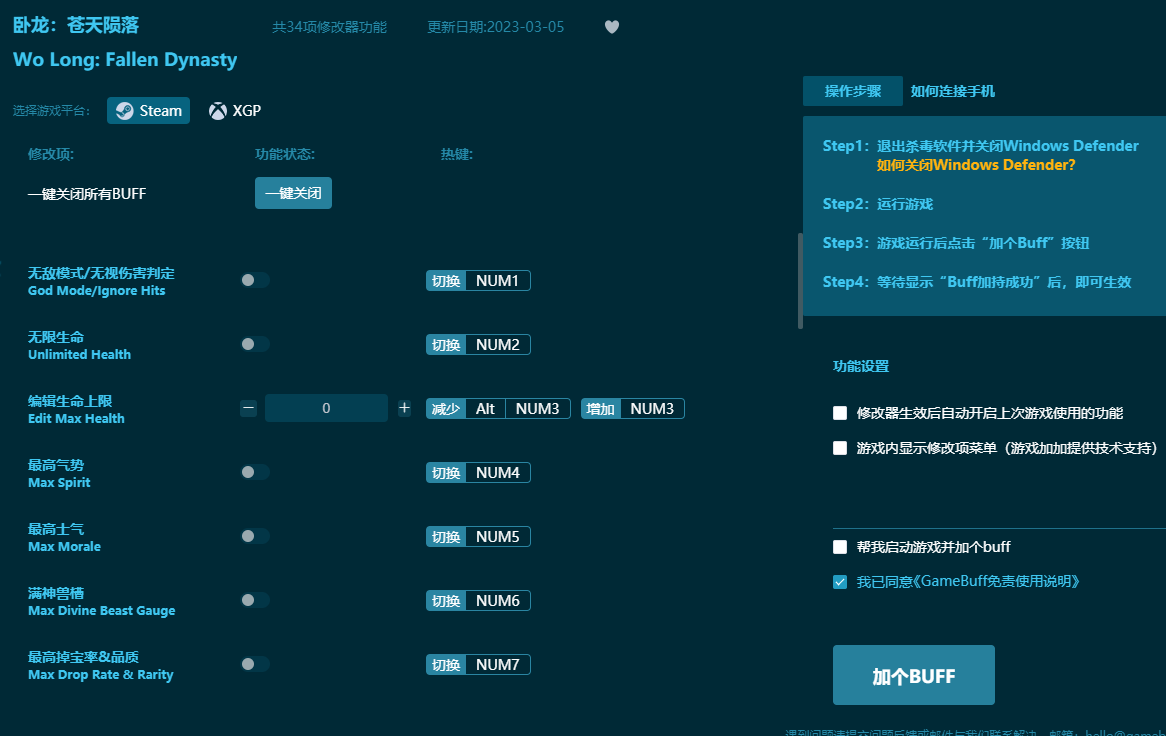1166x736 pixels.
Task: Click the 一键关闭 button
Action: click(x=293, y=193)
